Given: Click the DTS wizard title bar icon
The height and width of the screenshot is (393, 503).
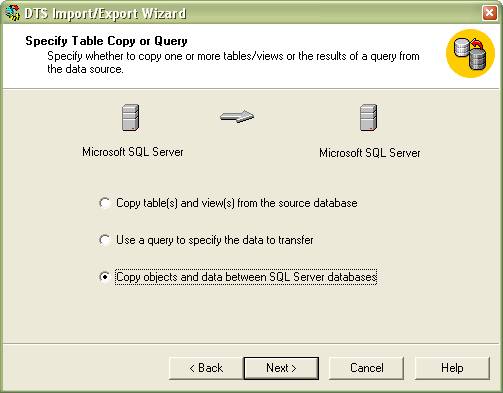Looking at the screenshot, I should (x=13, y=13).
